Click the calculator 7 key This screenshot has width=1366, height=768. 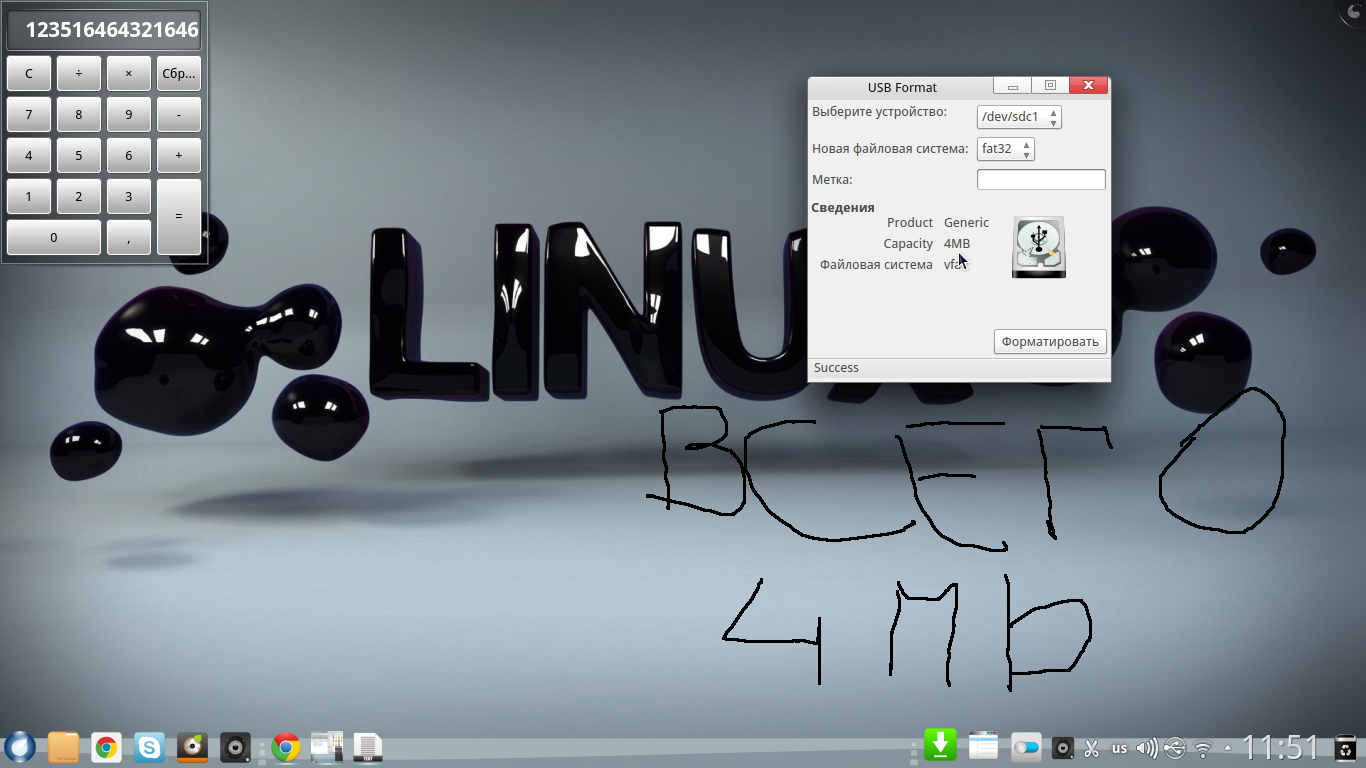pyautogui.click(x=29, y=114)
